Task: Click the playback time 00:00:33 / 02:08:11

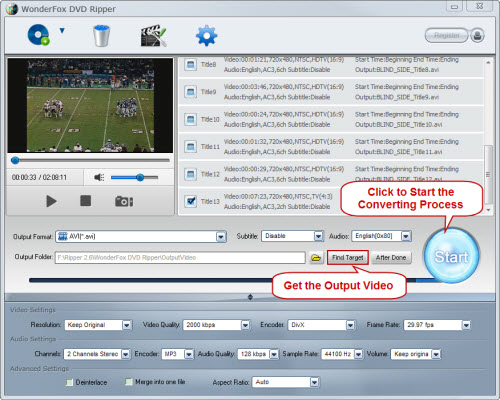Action: click(x=39, y=177)
